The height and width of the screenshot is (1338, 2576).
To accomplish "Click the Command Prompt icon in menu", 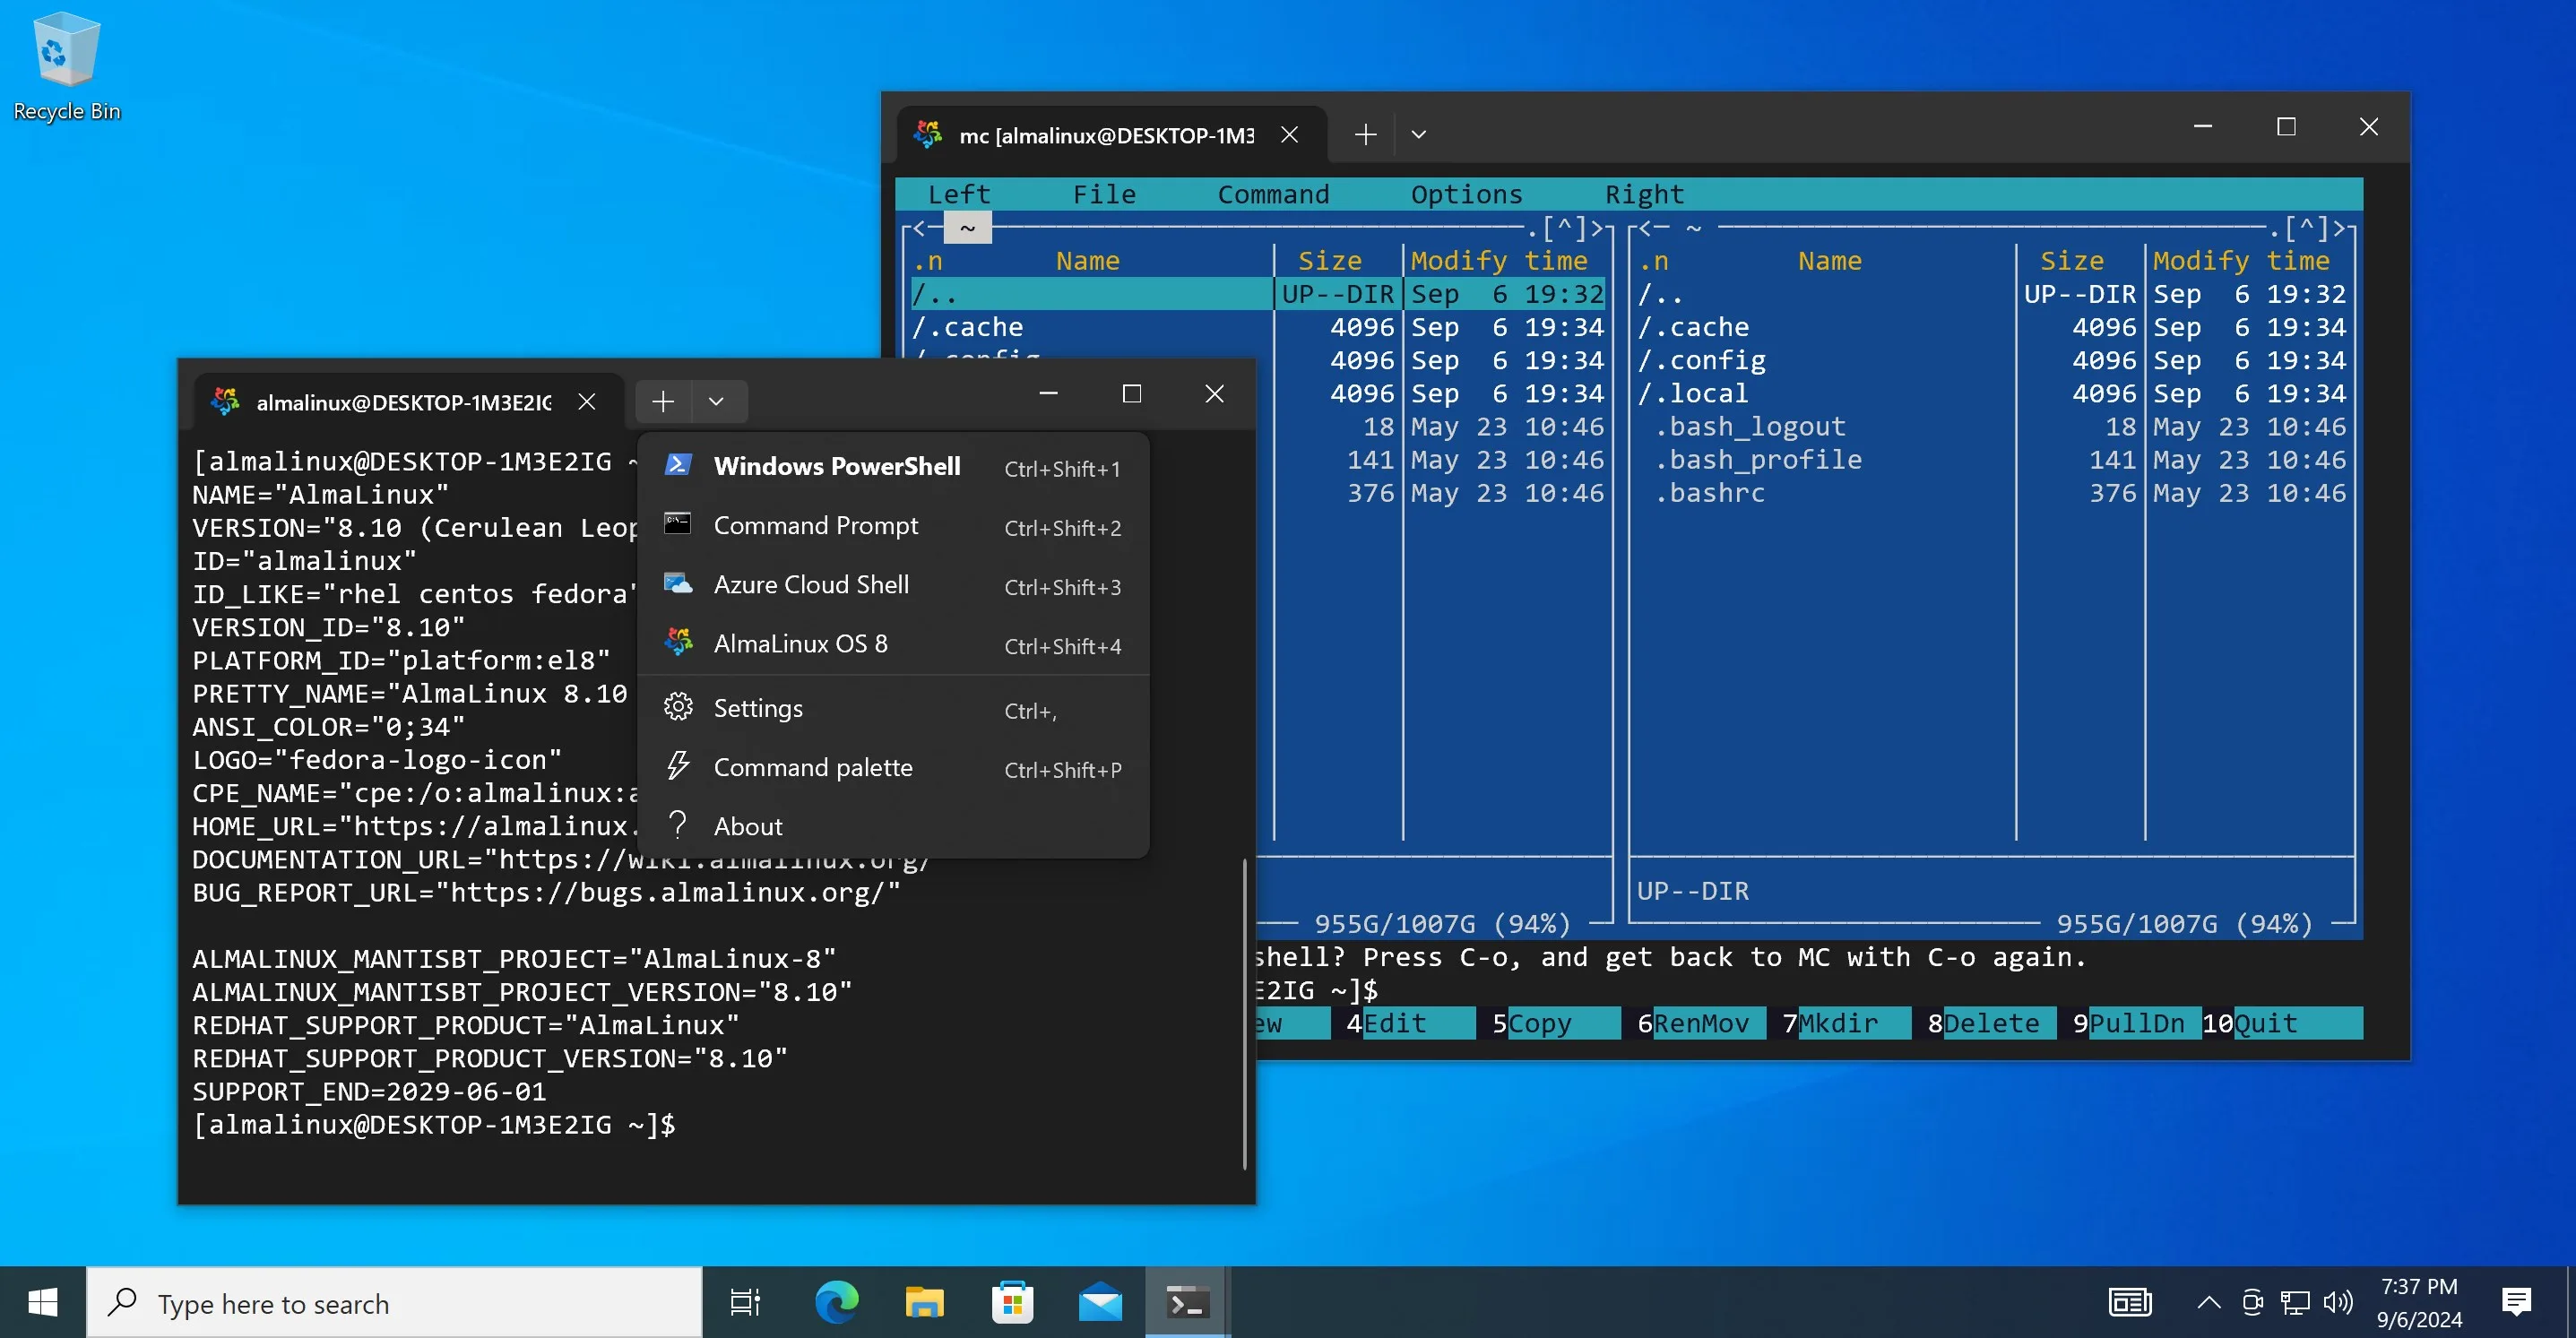I will tap(678, 525).
